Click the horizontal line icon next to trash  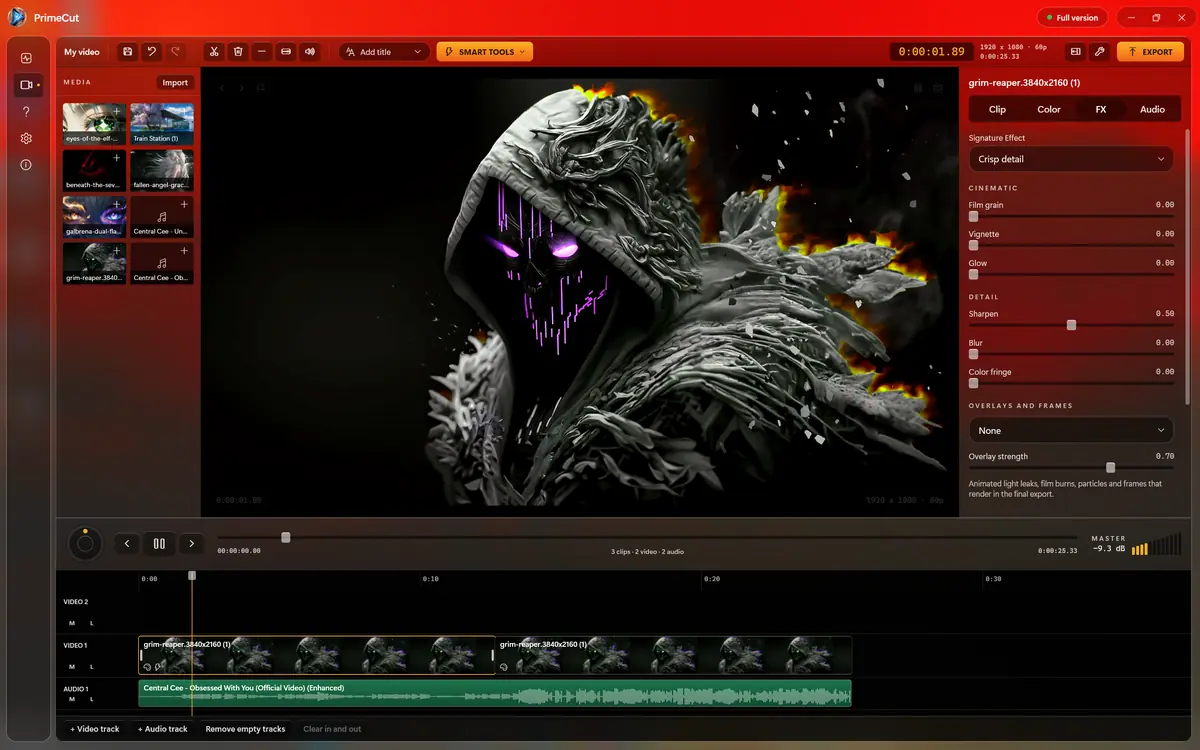[x=262, y=51]
